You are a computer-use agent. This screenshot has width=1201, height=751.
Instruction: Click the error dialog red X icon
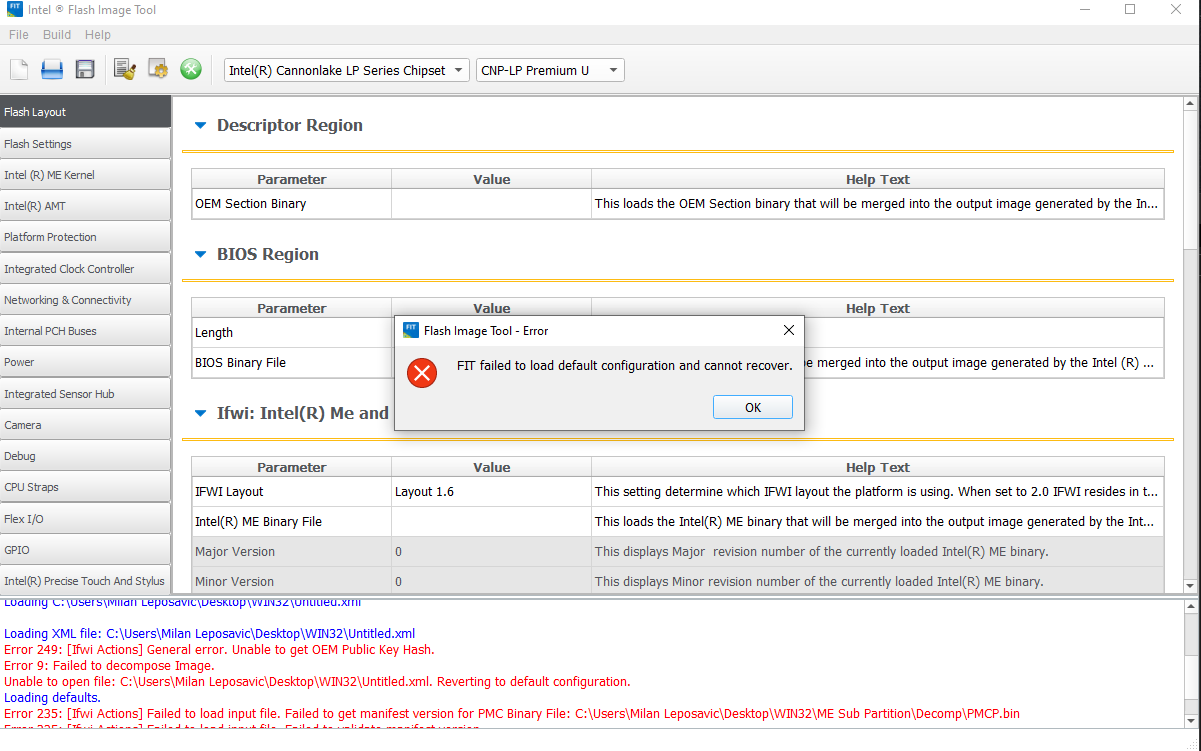(x=422, y=373)
